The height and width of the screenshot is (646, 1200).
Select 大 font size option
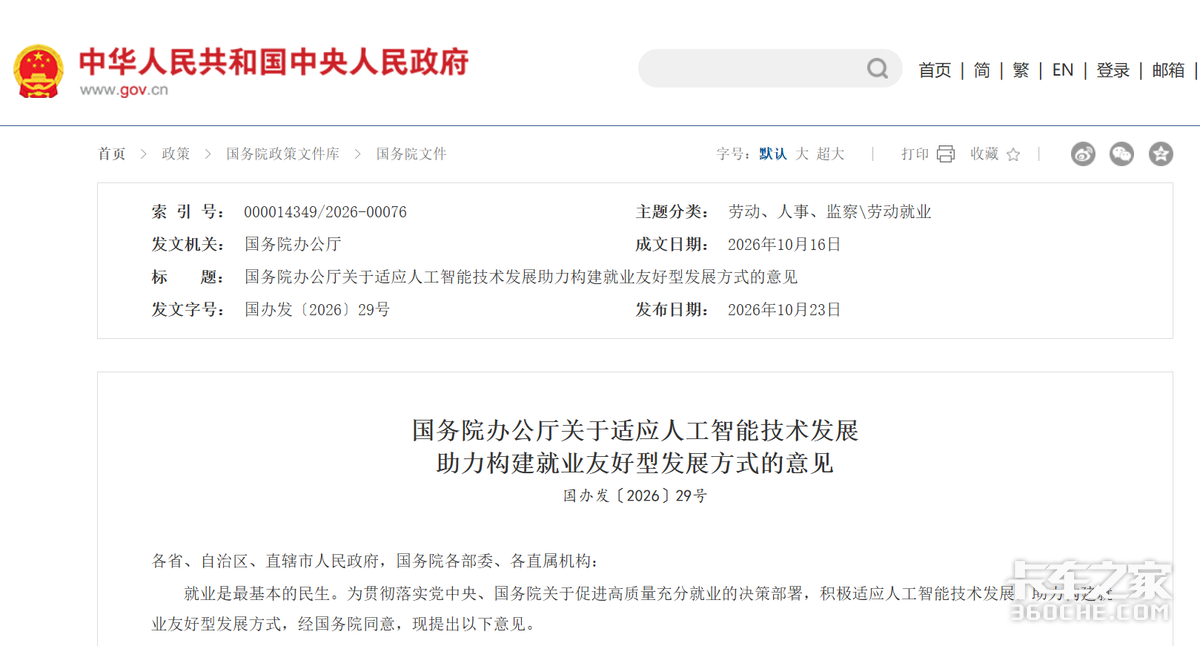point(802,154)
